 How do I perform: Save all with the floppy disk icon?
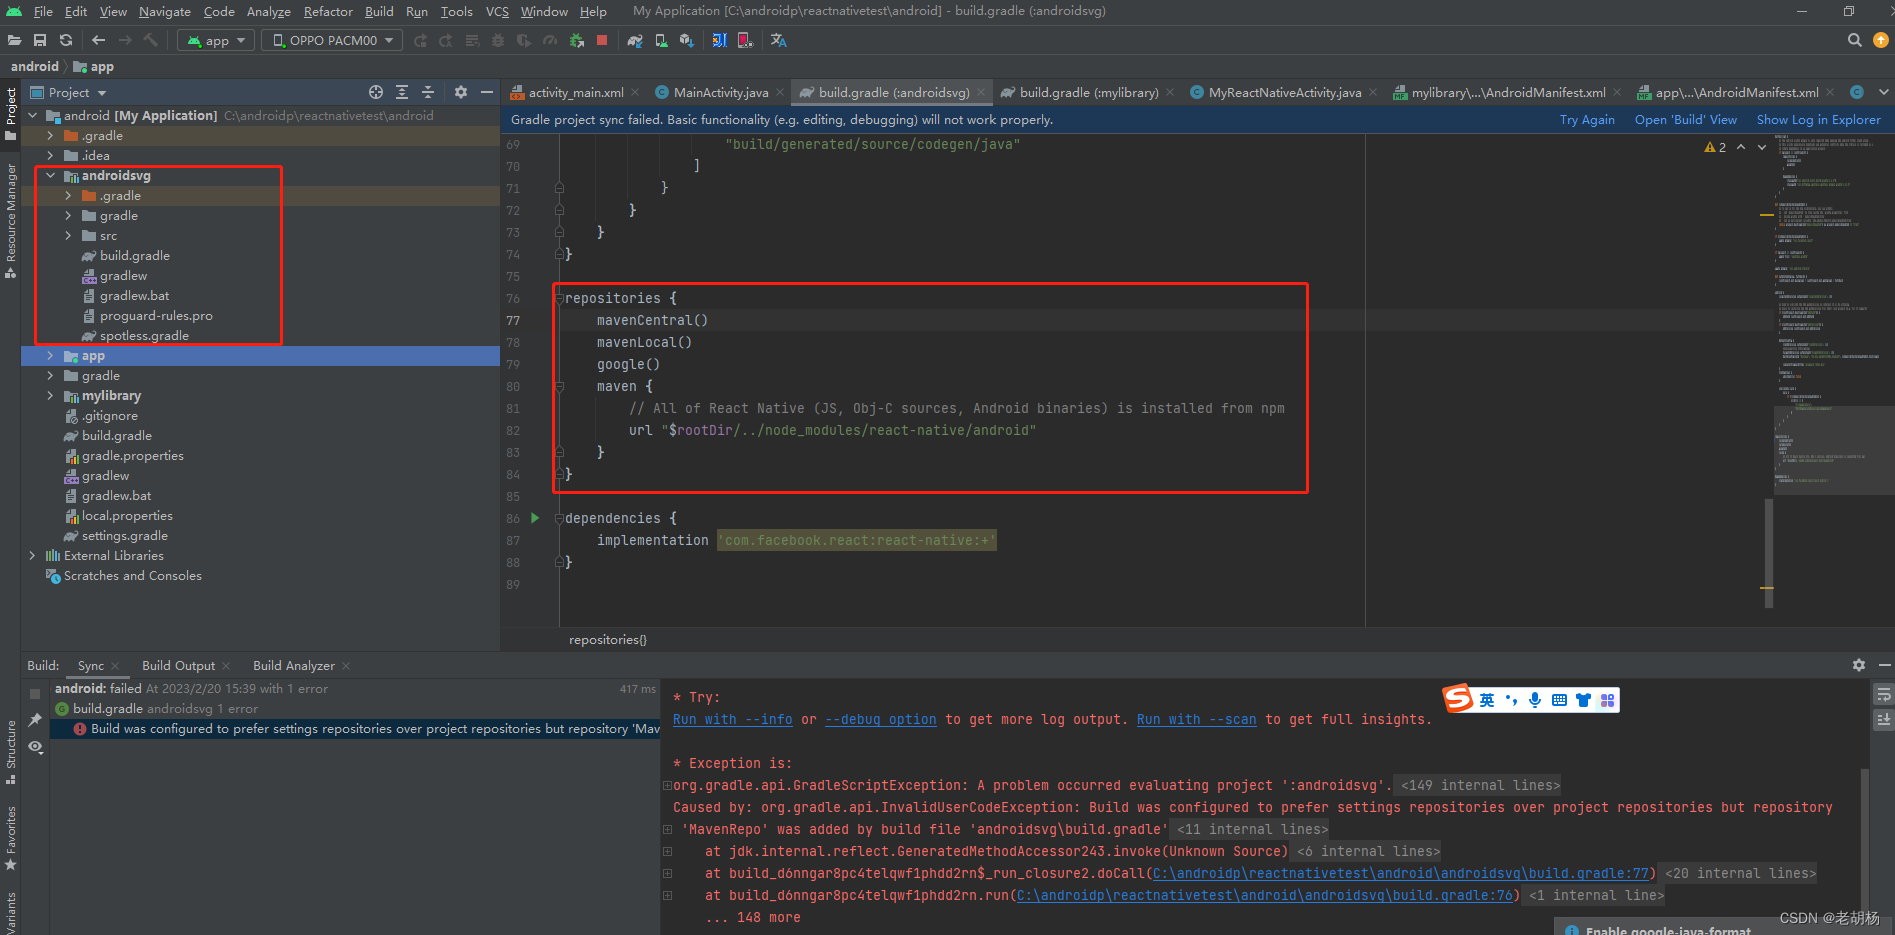tap(40, 40)
